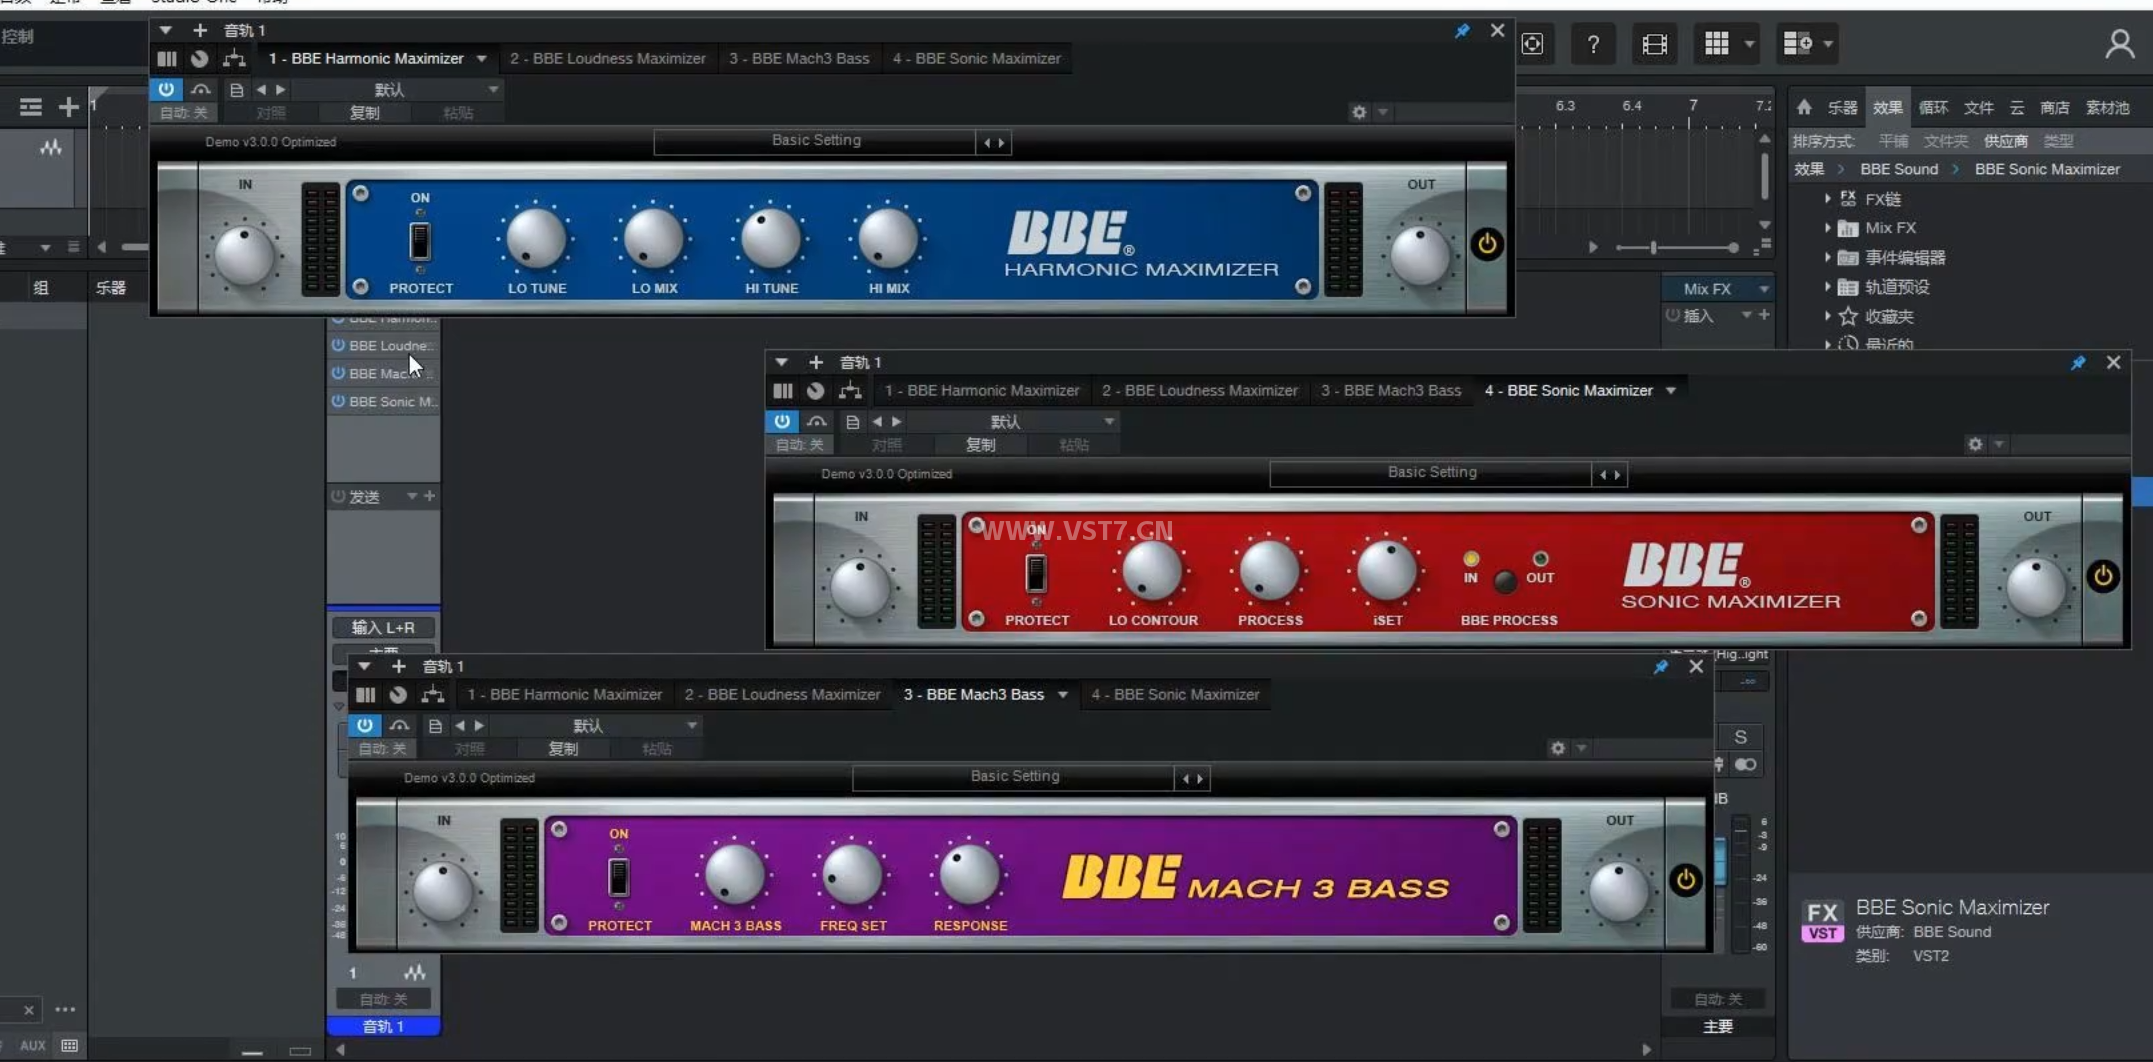Step presets with Basic Setting arrows, Harmonic Maximizer

coord(994,142)
